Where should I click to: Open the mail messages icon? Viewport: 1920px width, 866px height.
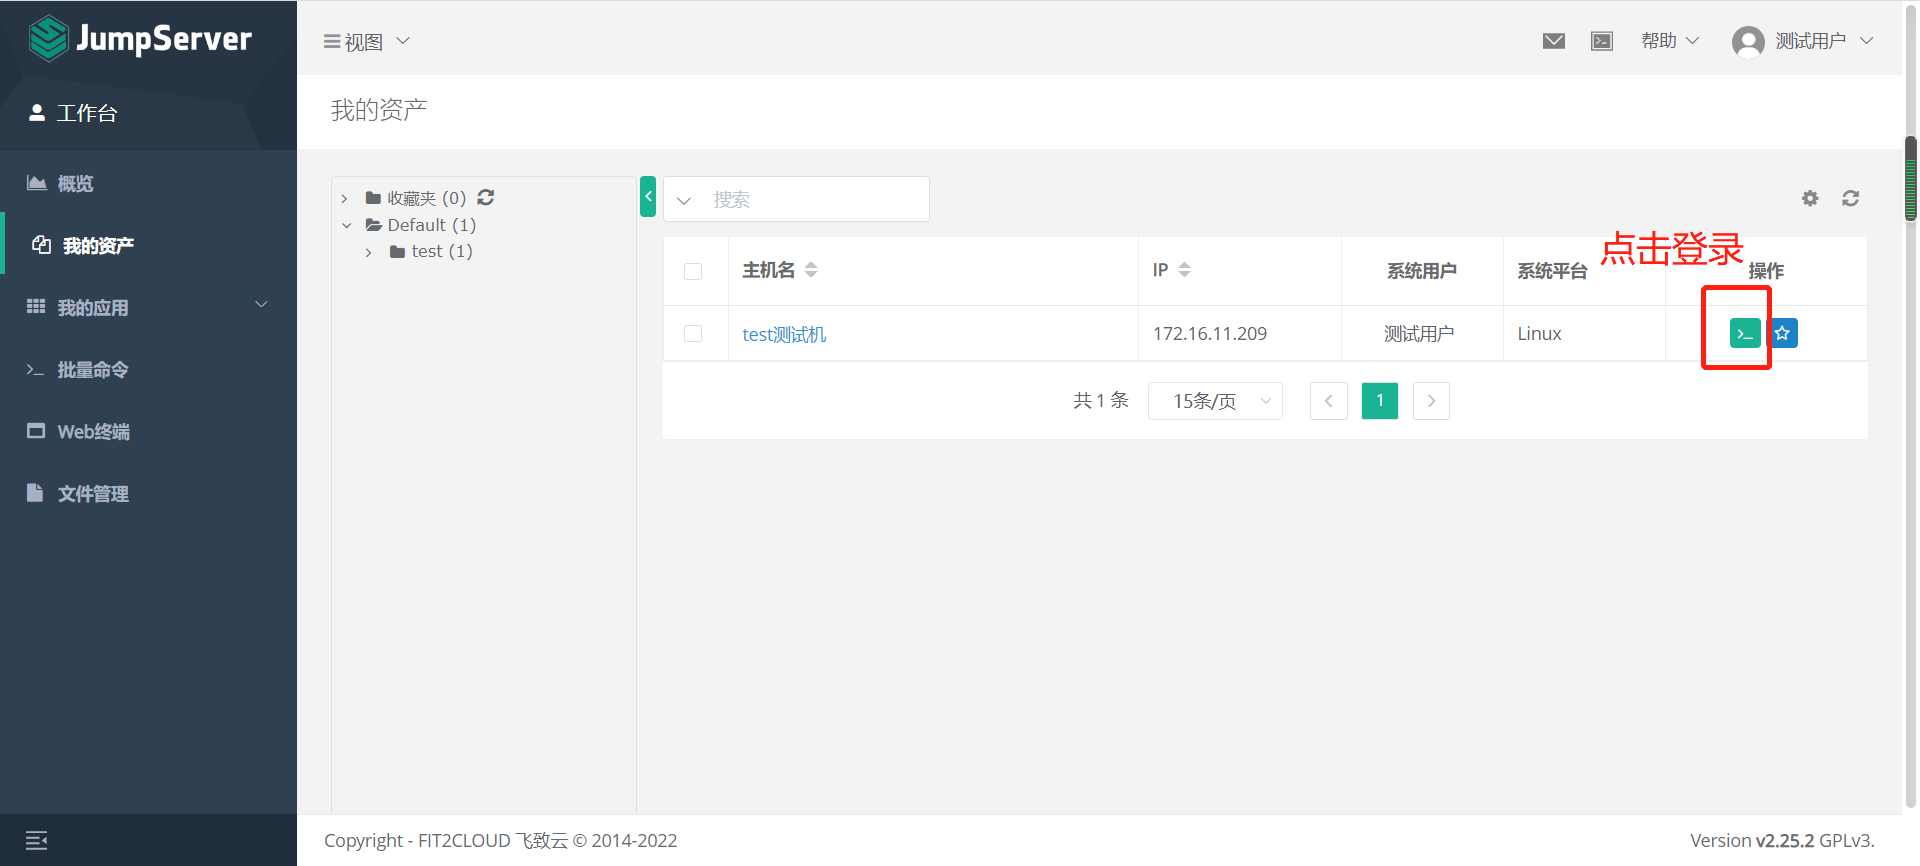(1553, 41)
